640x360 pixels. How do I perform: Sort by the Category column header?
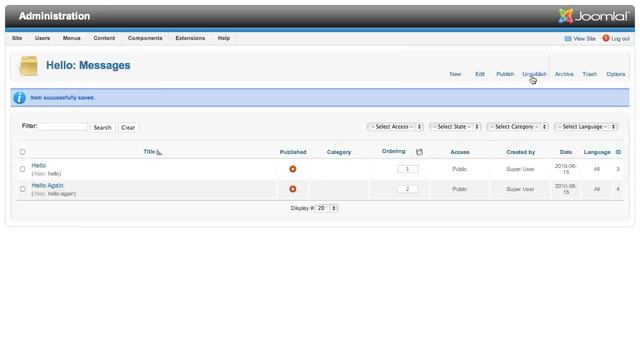point(339,152)
